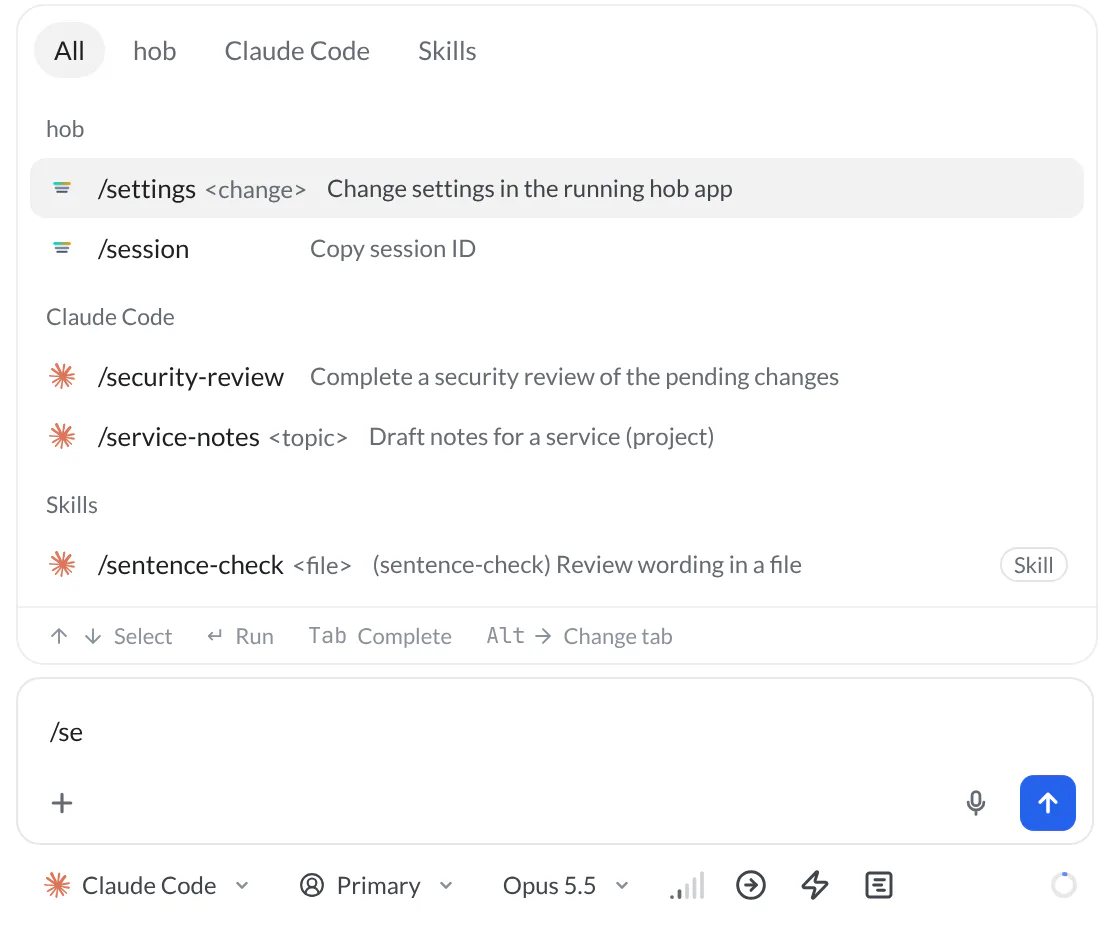This screenshot has height=929, width=1114.
Task: Click the loading spinner indicator
Action: click(x=1064, y=885)
